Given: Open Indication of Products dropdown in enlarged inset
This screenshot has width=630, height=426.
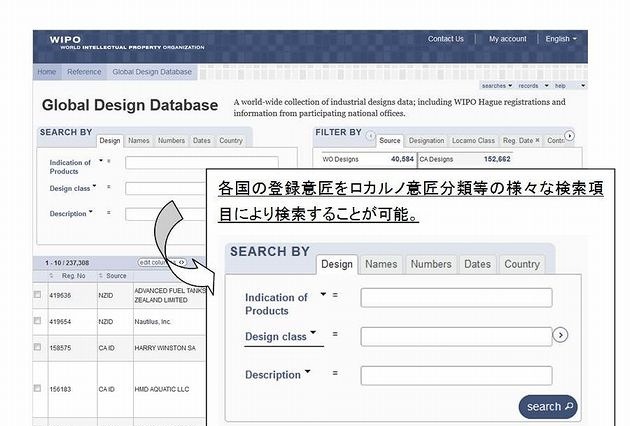Looking at the screenshot, I should click(x=323, y=295).
